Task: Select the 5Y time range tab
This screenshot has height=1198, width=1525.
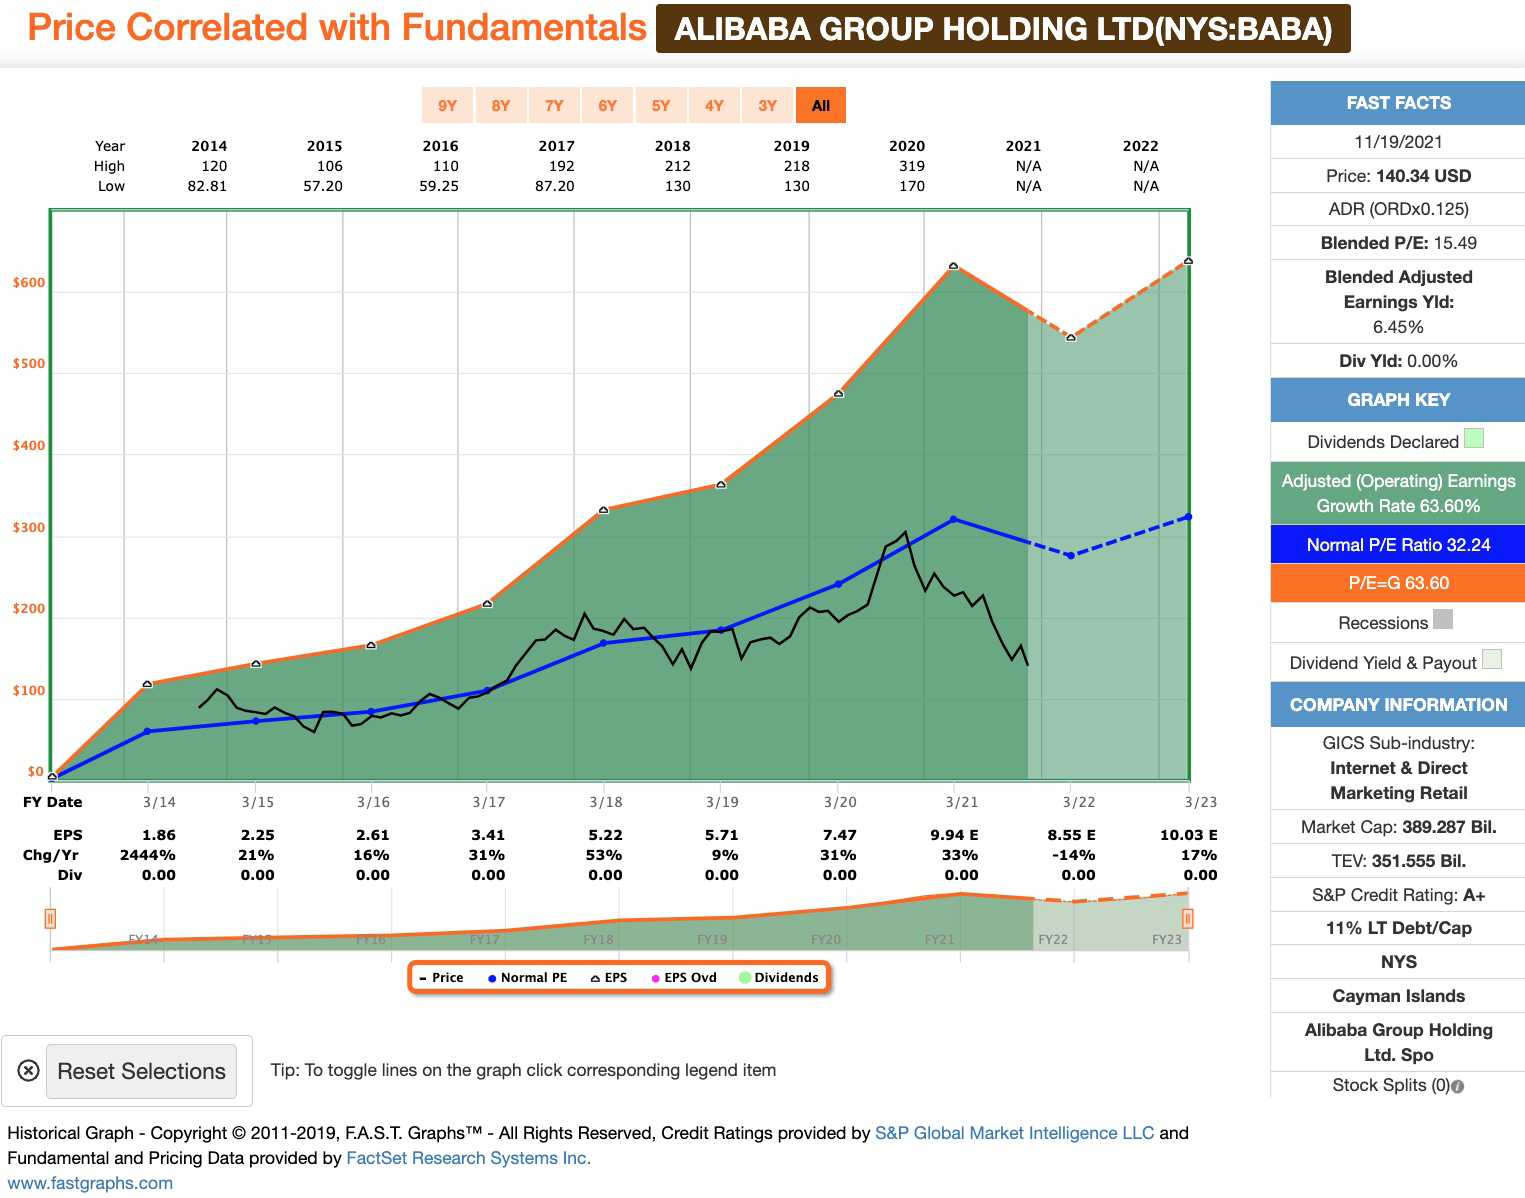Action: point(661,105)
